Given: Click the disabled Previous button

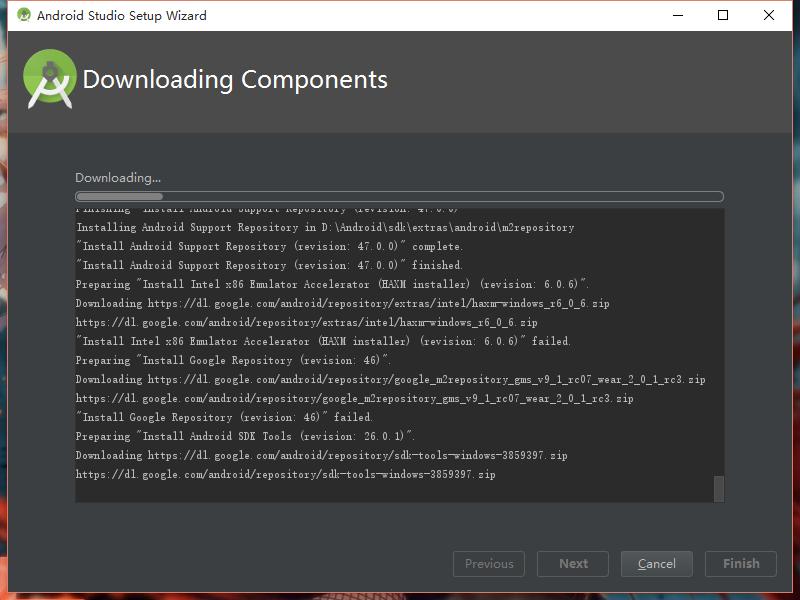Looking at the screenshot, I should coord(489,564).
